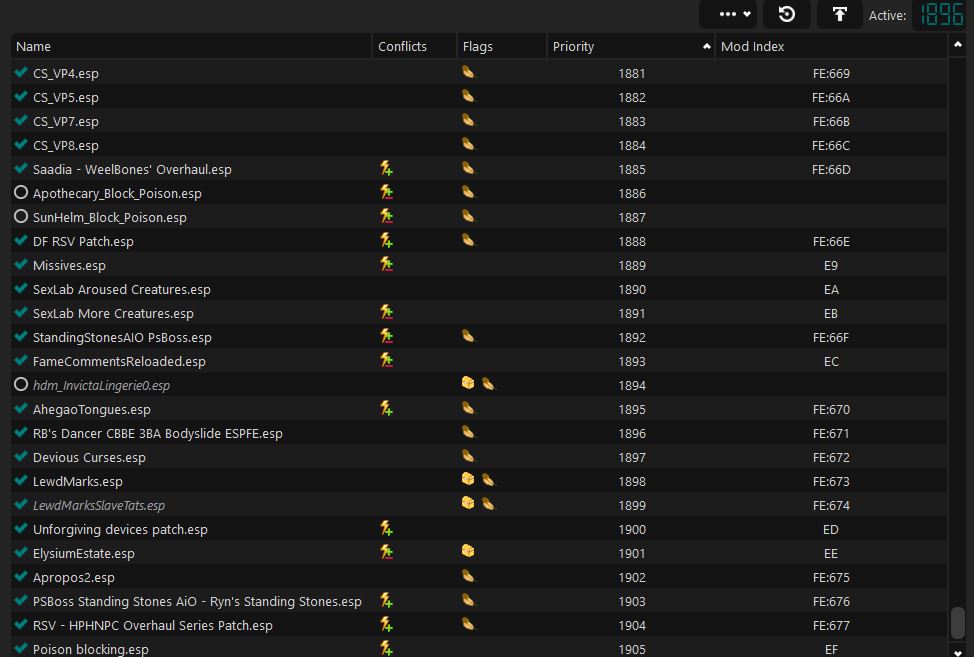Click conflict icon for Missives.esp
The height and width of the screenshot is (657, 974).
click(386, 265)
